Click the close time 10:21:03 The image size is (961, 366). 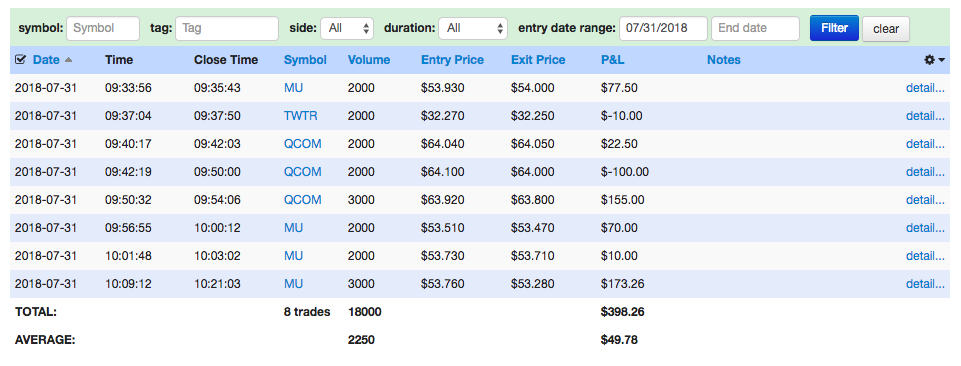pos(218,284)
